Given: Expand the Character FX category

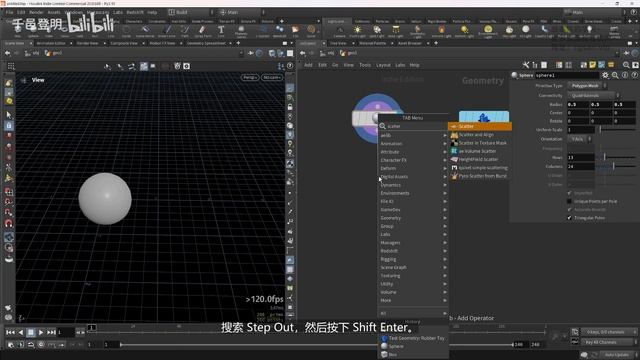Looking at the screenshot, I should point(412,160).
